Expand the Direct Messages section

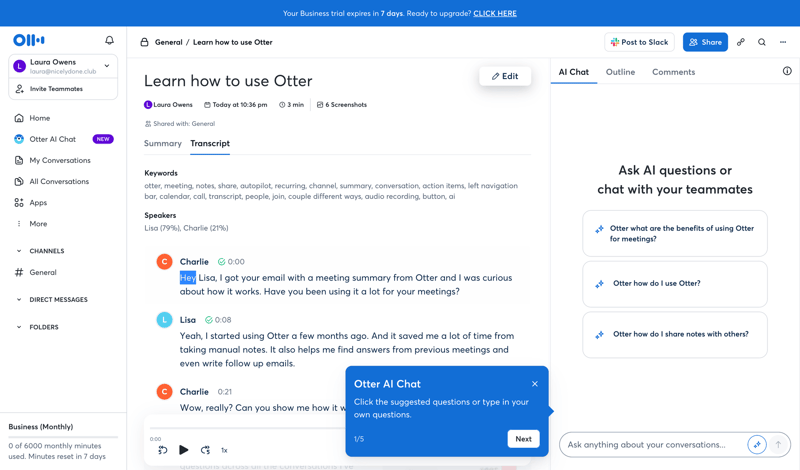point(19,300)
